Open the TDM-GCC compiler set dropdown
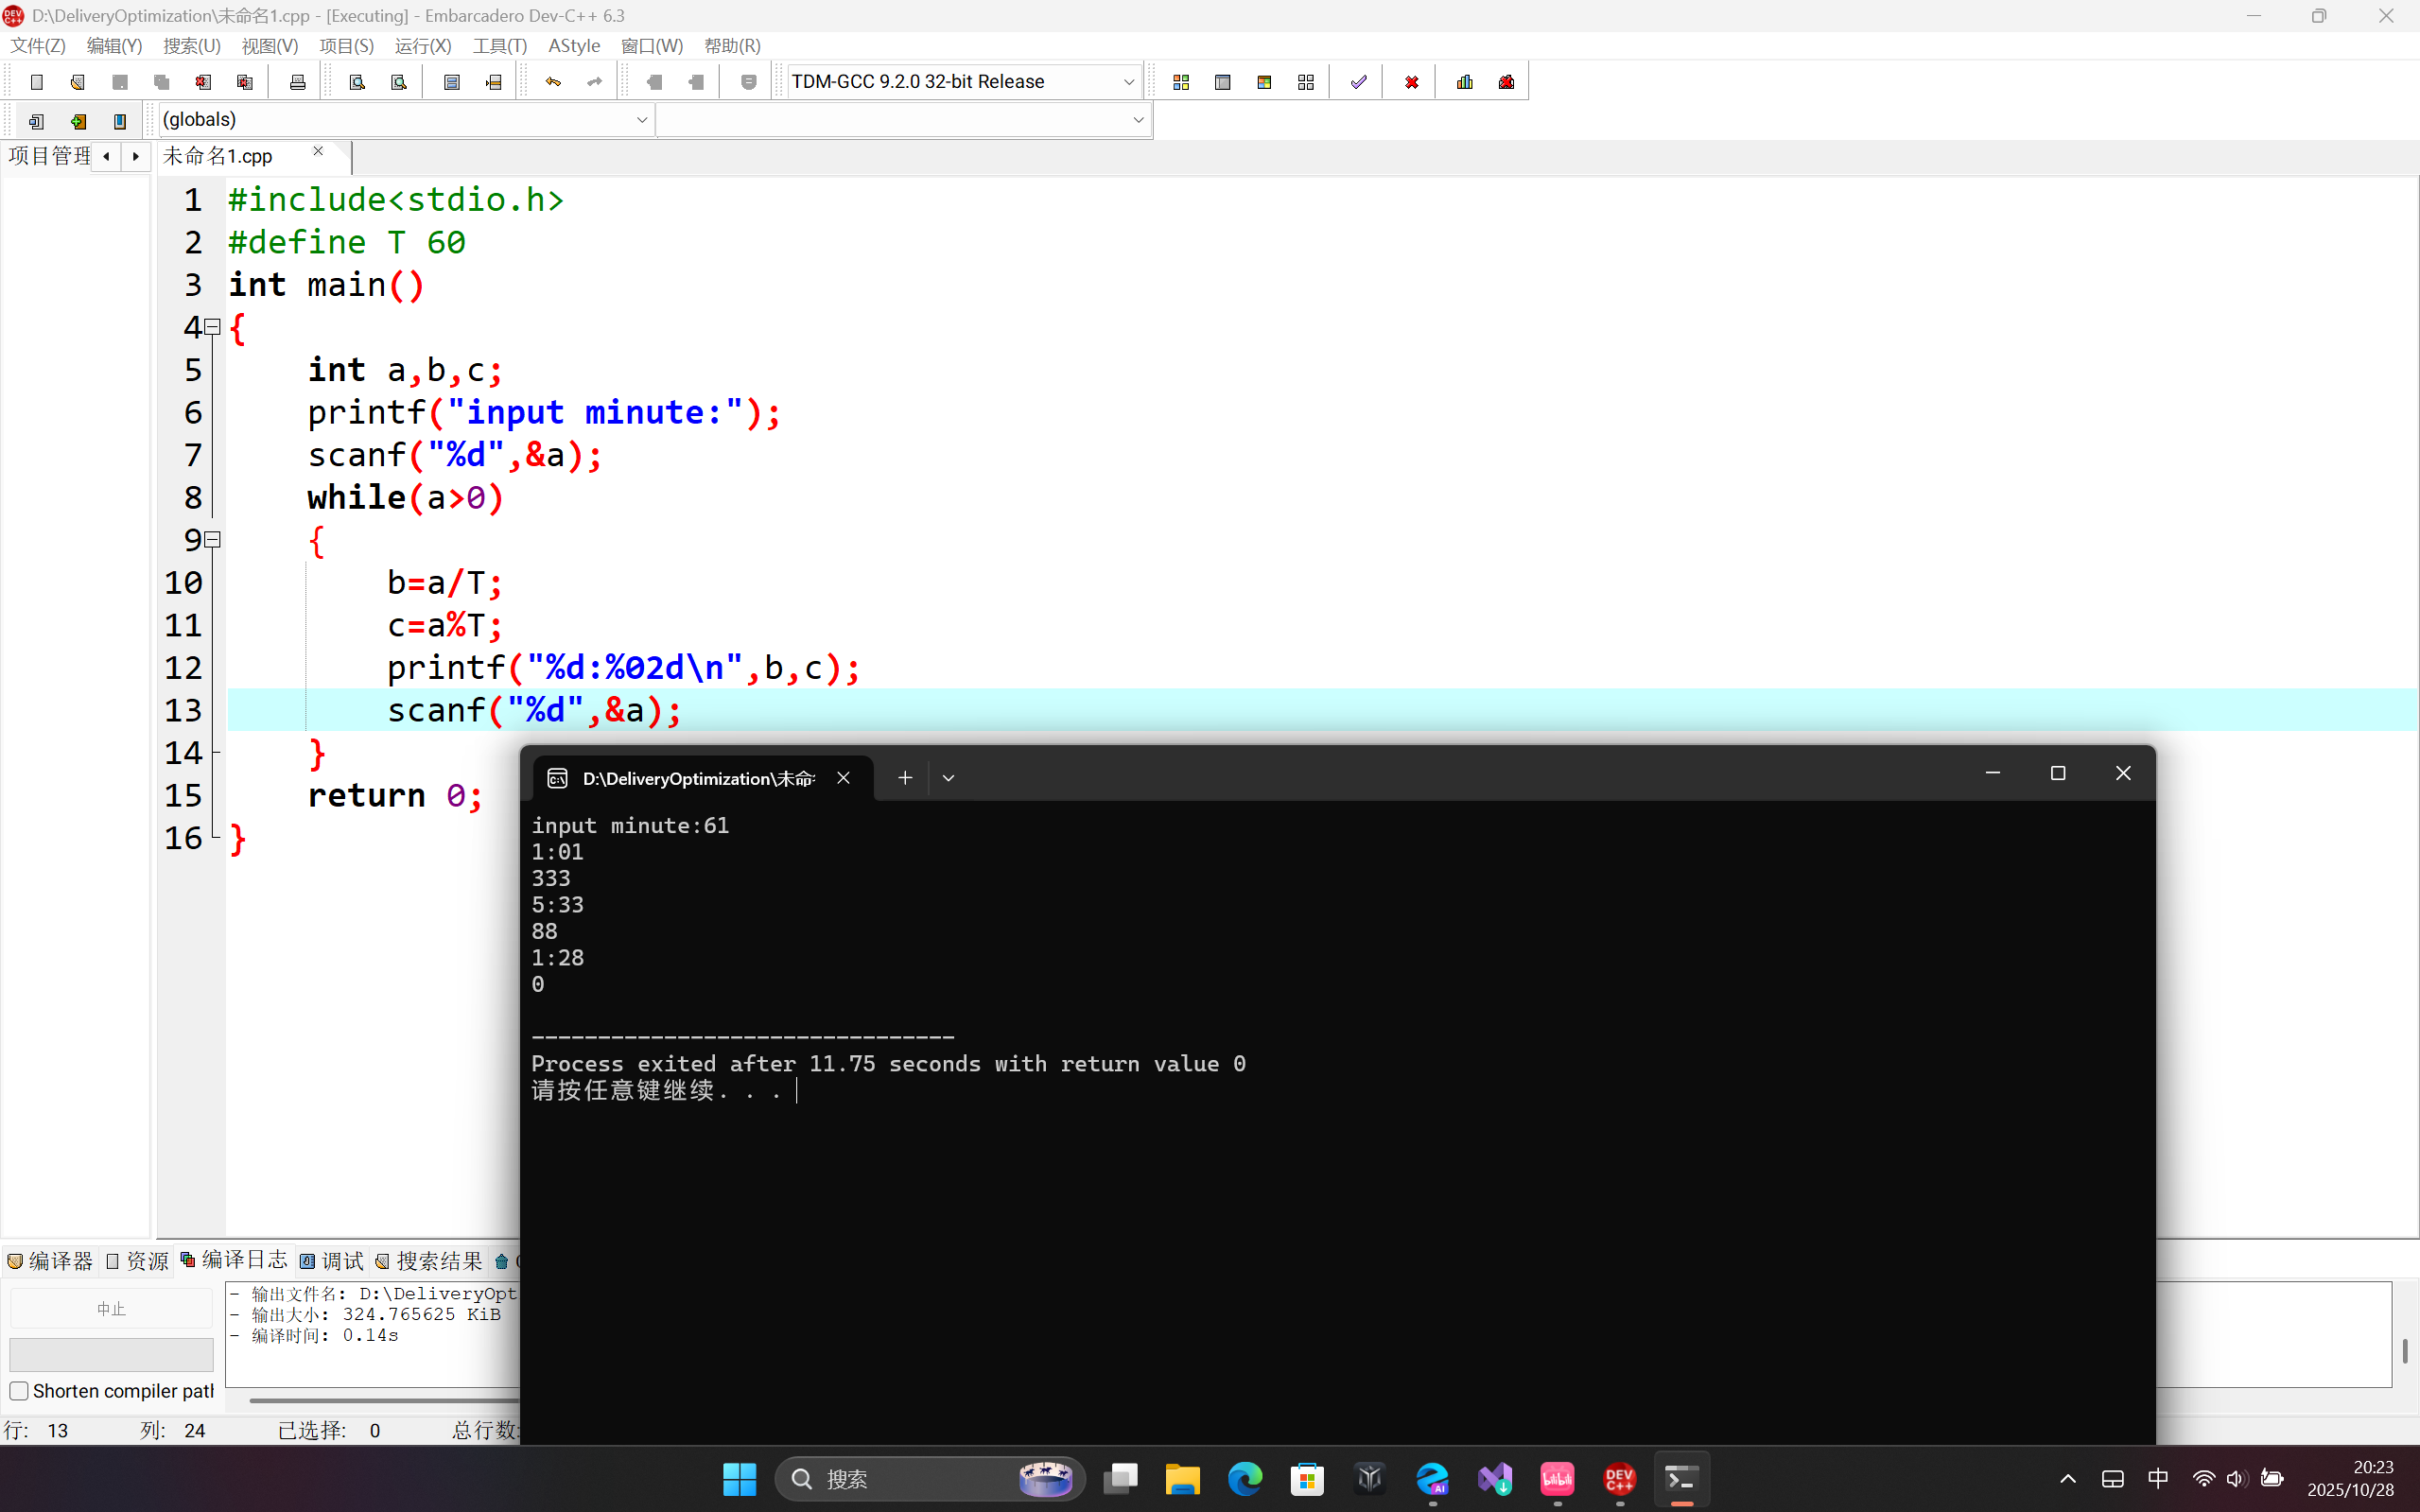The image size is (2420, 1512). [1128, 82]
